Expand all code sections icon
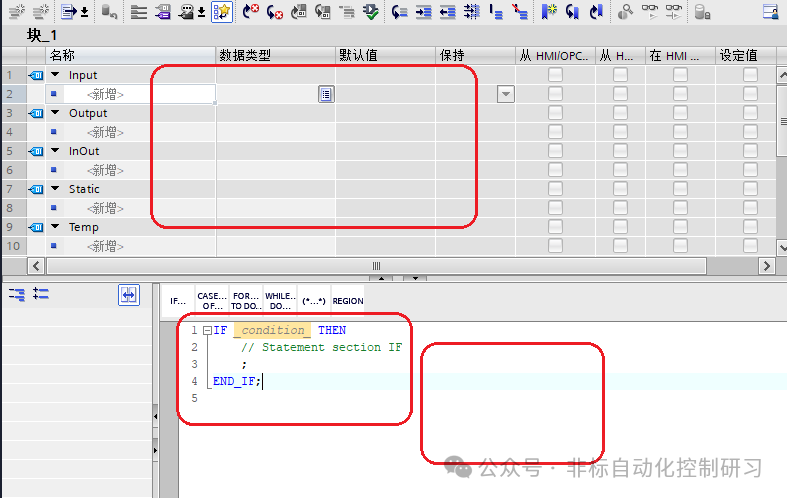Viewport: 787px width, 498px height. [41, 293]
